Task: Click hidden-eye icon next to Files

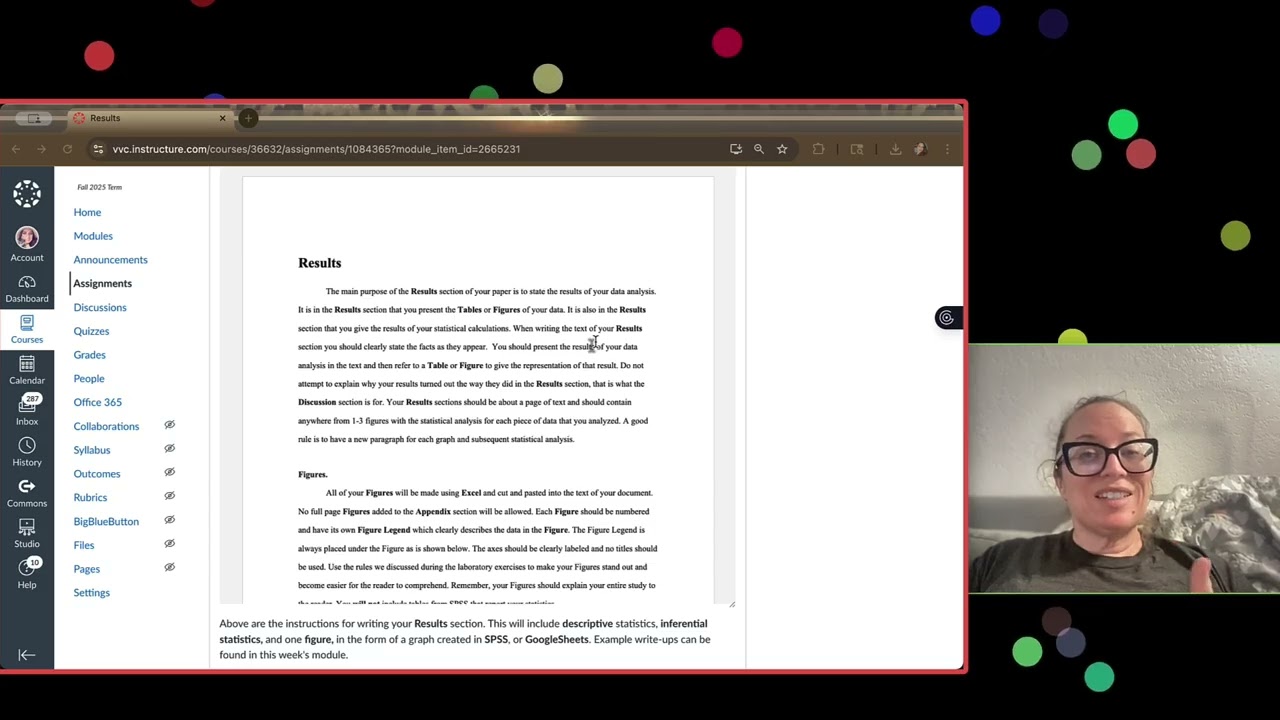Action: [170, 544]
